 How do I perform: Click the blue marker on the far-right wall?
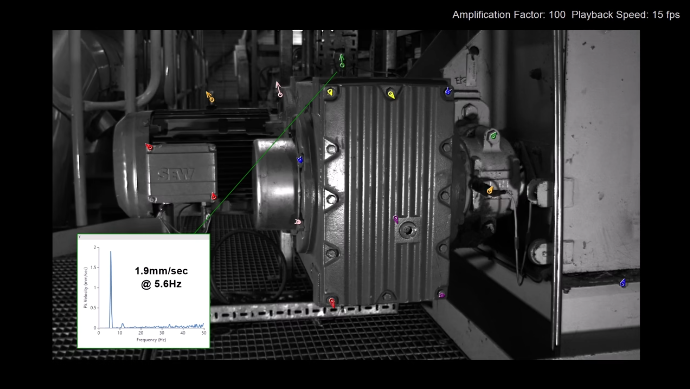(x=623, y=283)
